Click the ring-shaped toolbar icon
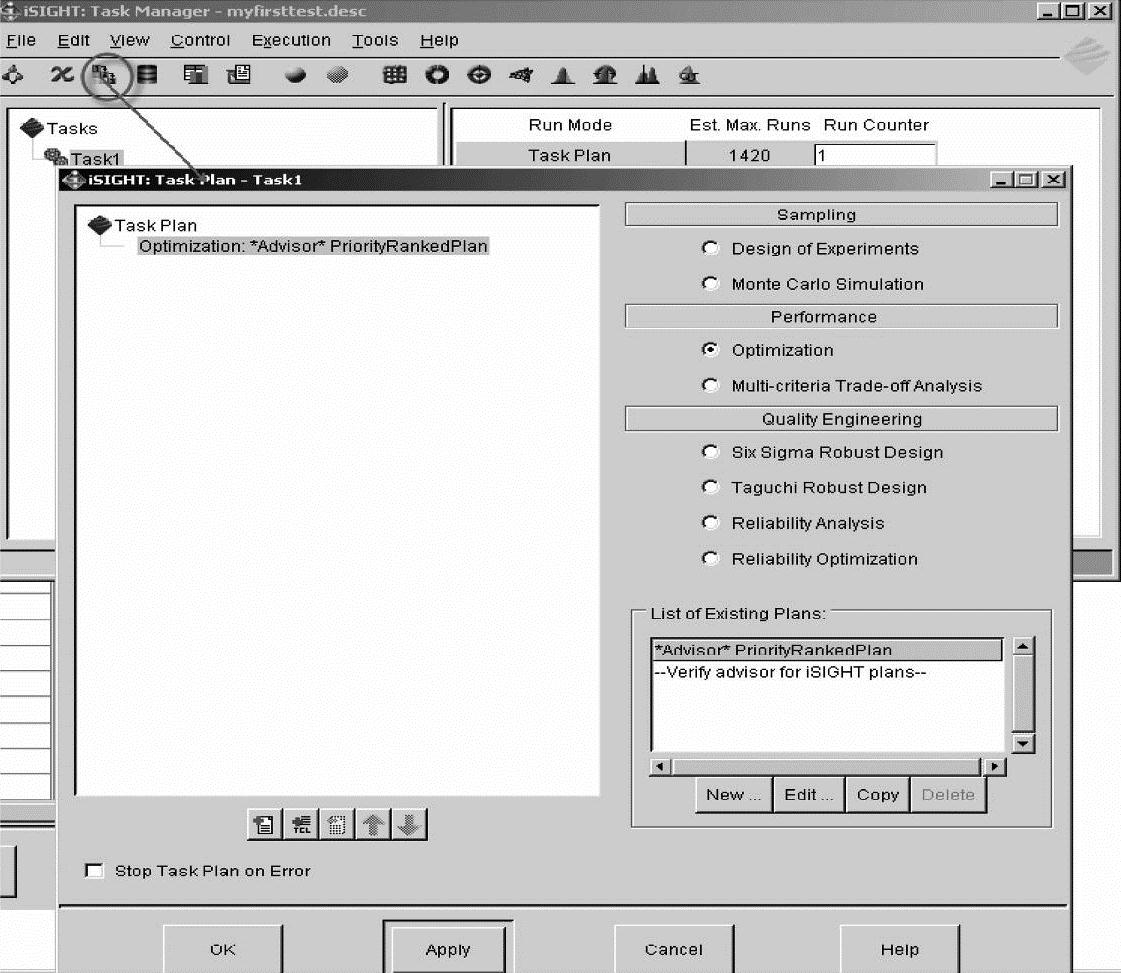Viewport: 1121px width, 973px height. pyautogui.click(x=437, y=74)
